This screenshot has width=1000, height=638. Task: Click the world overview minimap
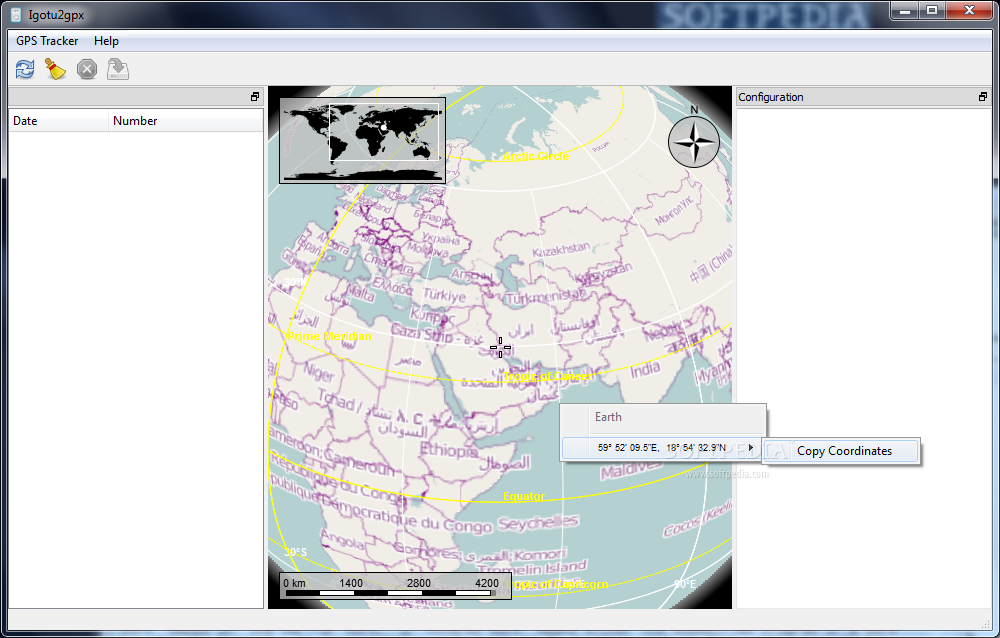tap(362, 140)
